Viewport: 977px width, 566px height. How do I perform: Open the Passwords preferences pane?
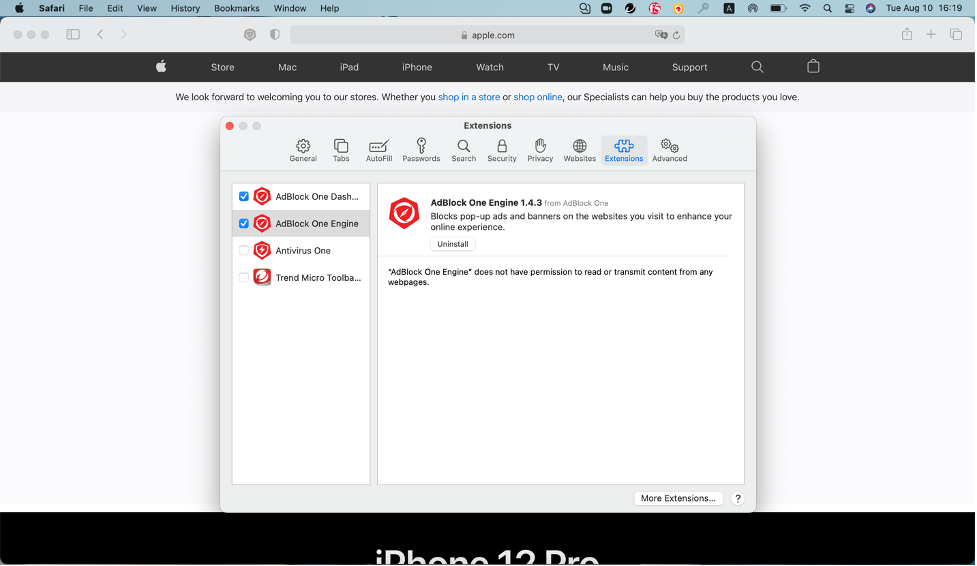[421, 150]
